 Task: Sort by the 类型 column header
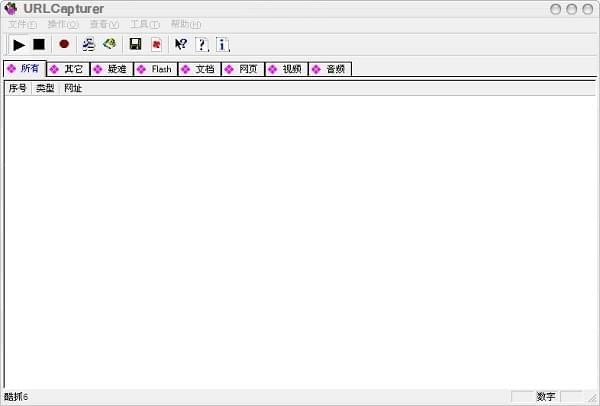point(45,88)
